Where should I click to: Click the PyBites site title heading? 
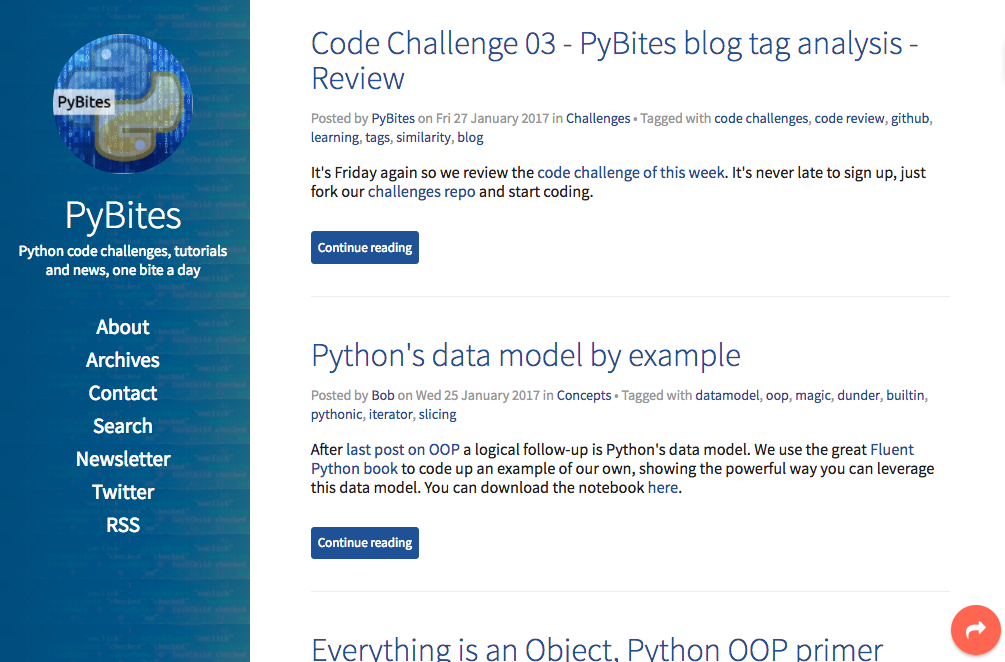[x=123, y=215]
